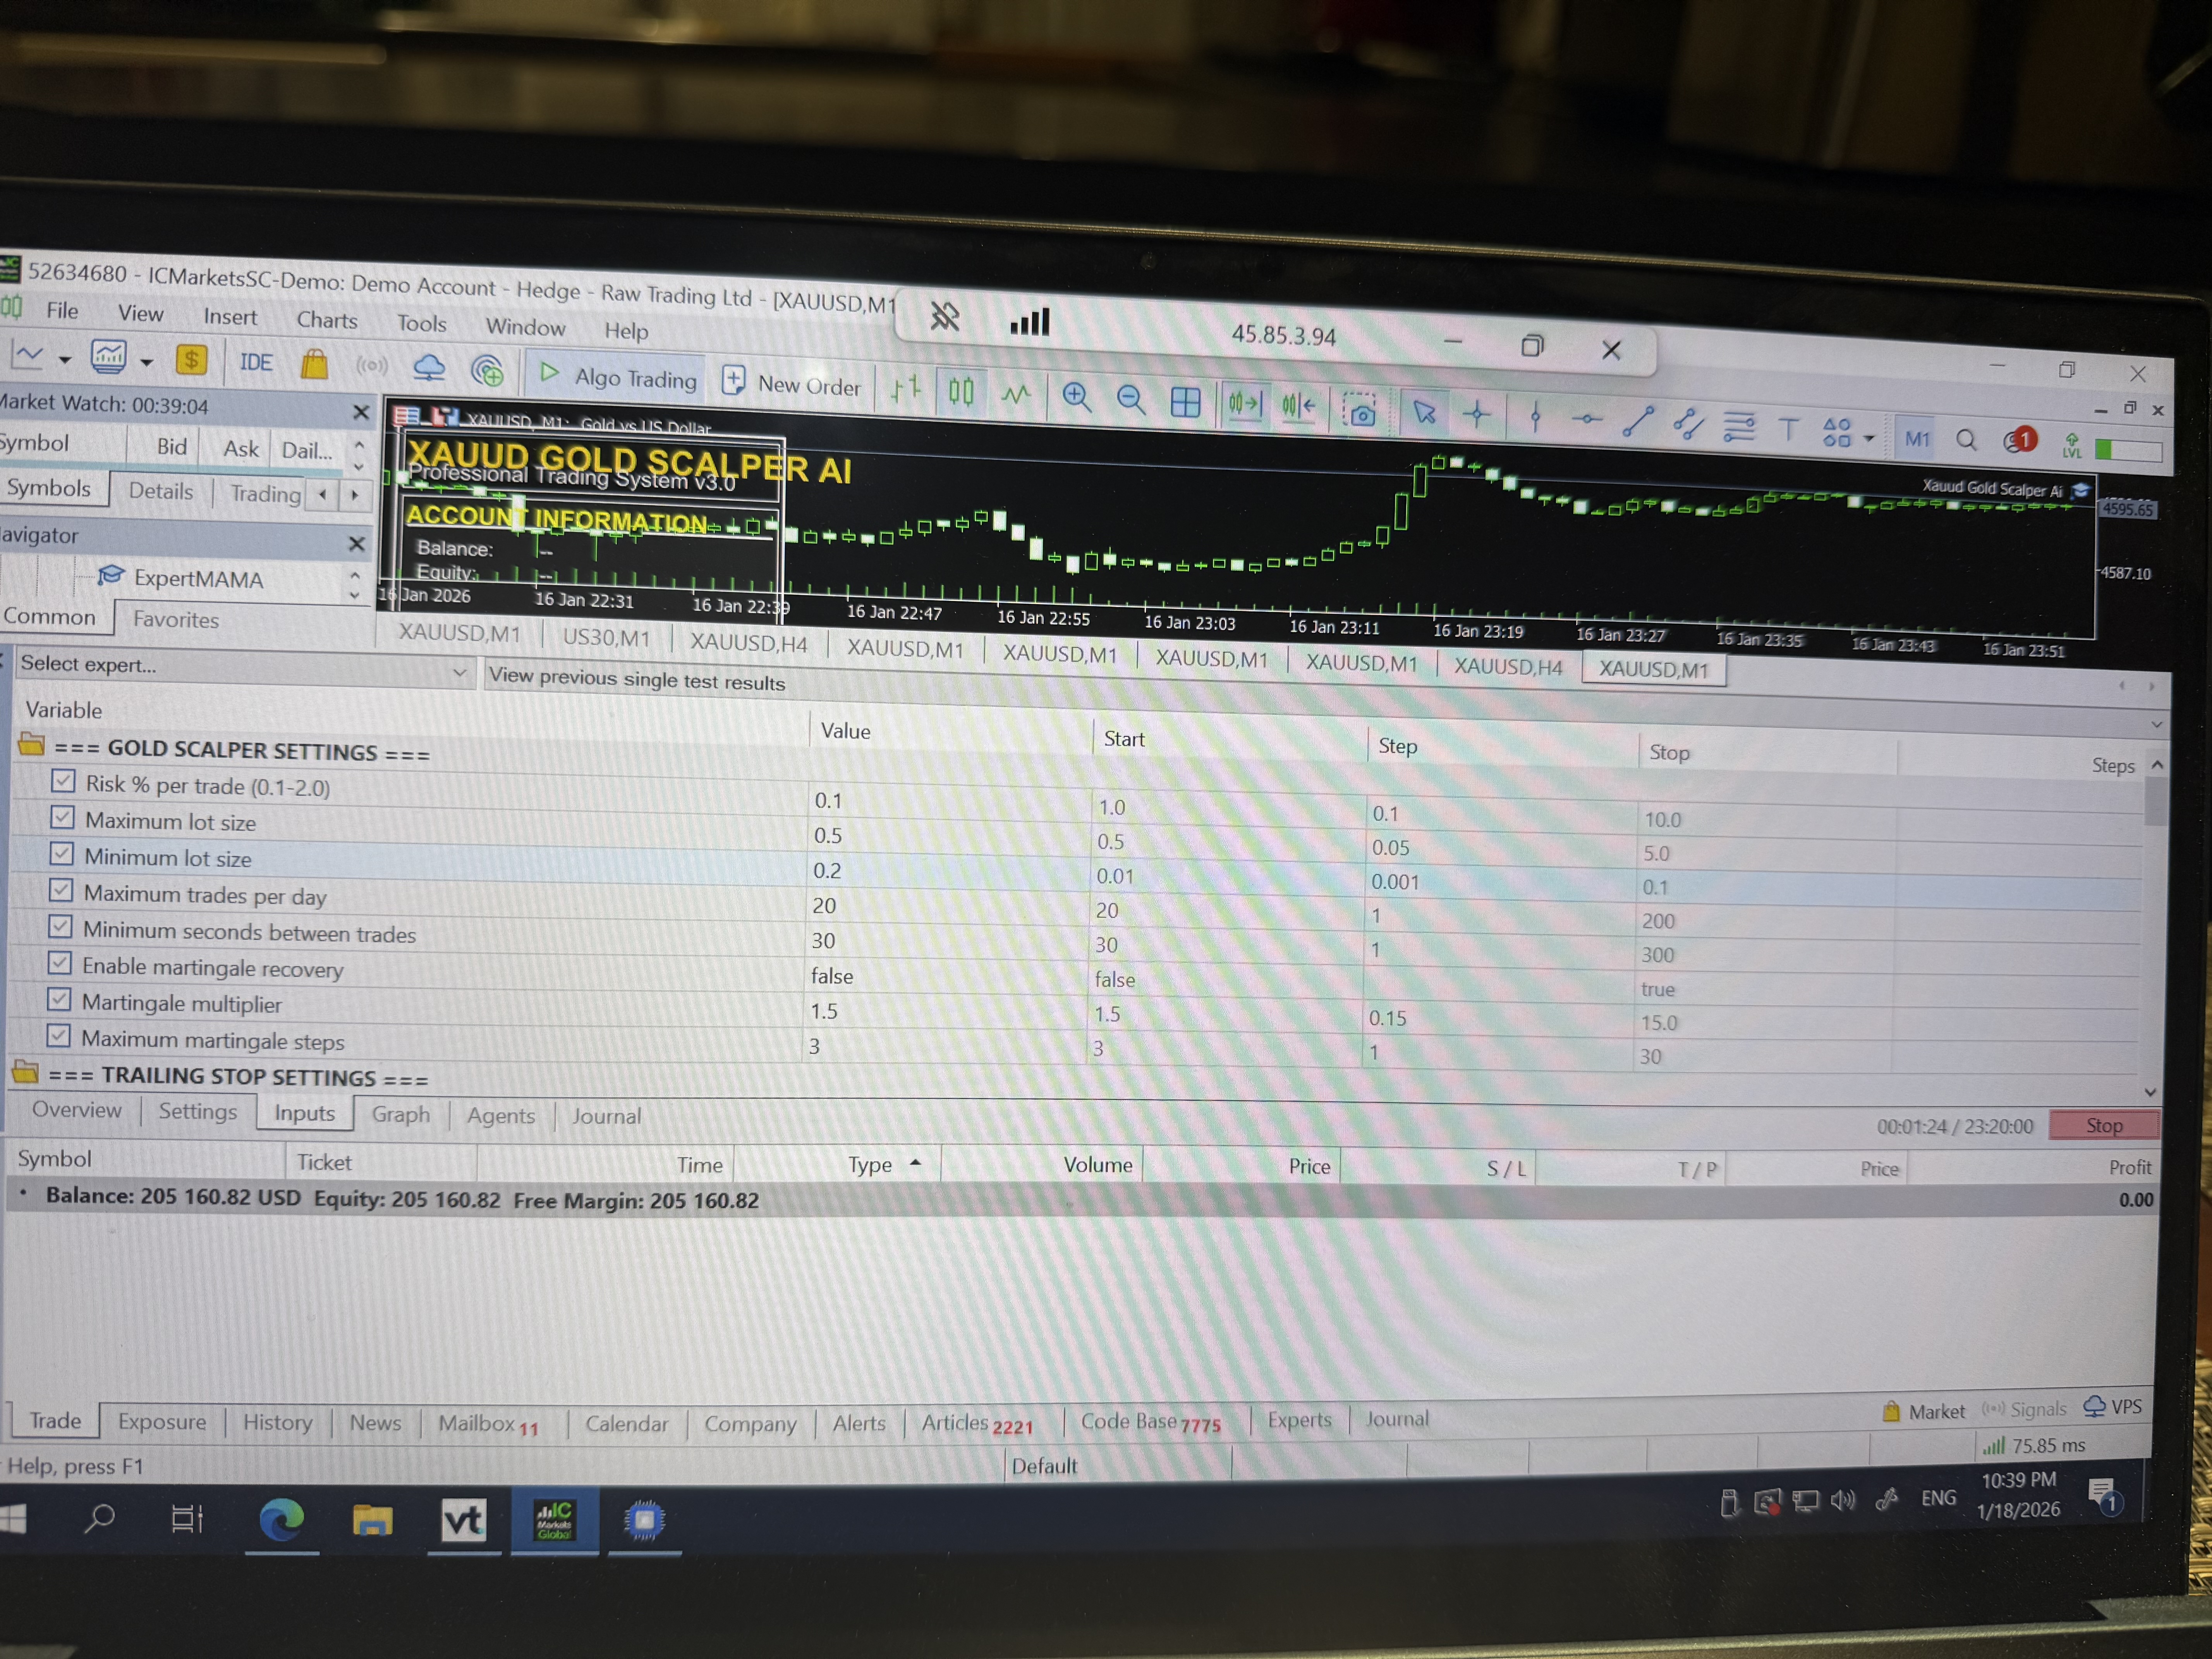Click the zoom in magnifier icon

1076,397
